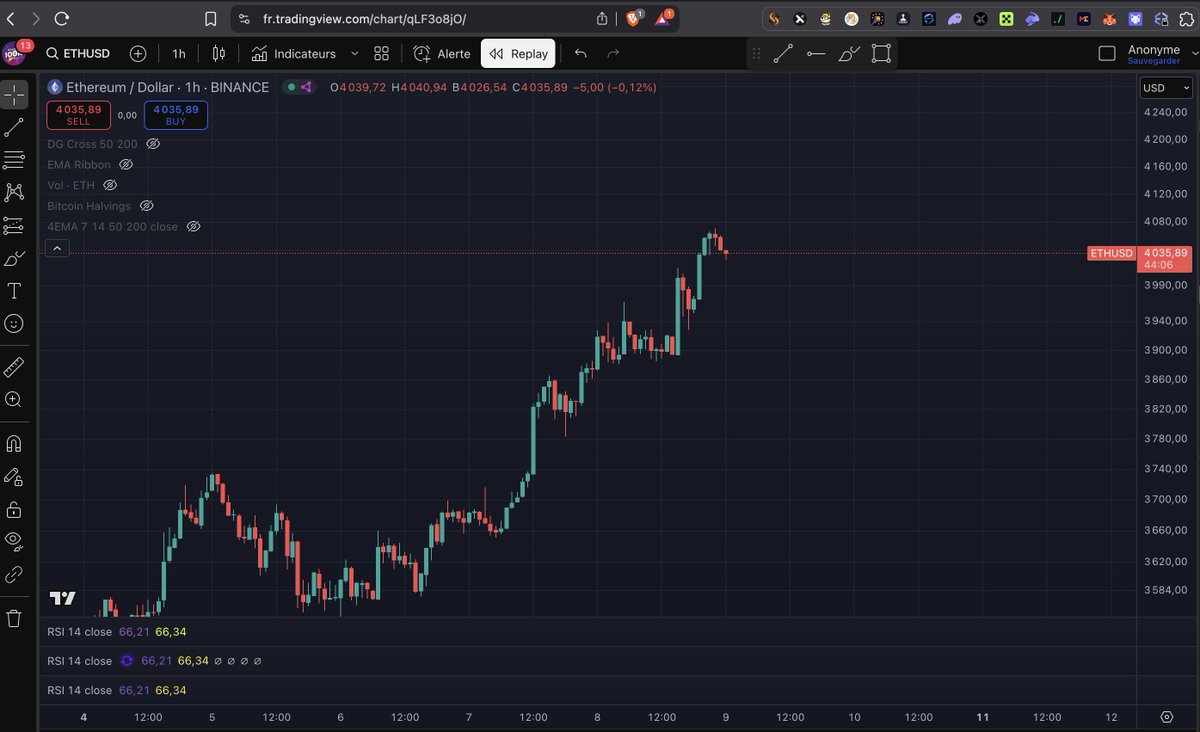Hide the Bitcoin Halvings indicator
The image size is (1200, 732).
(x=146, y=205)
